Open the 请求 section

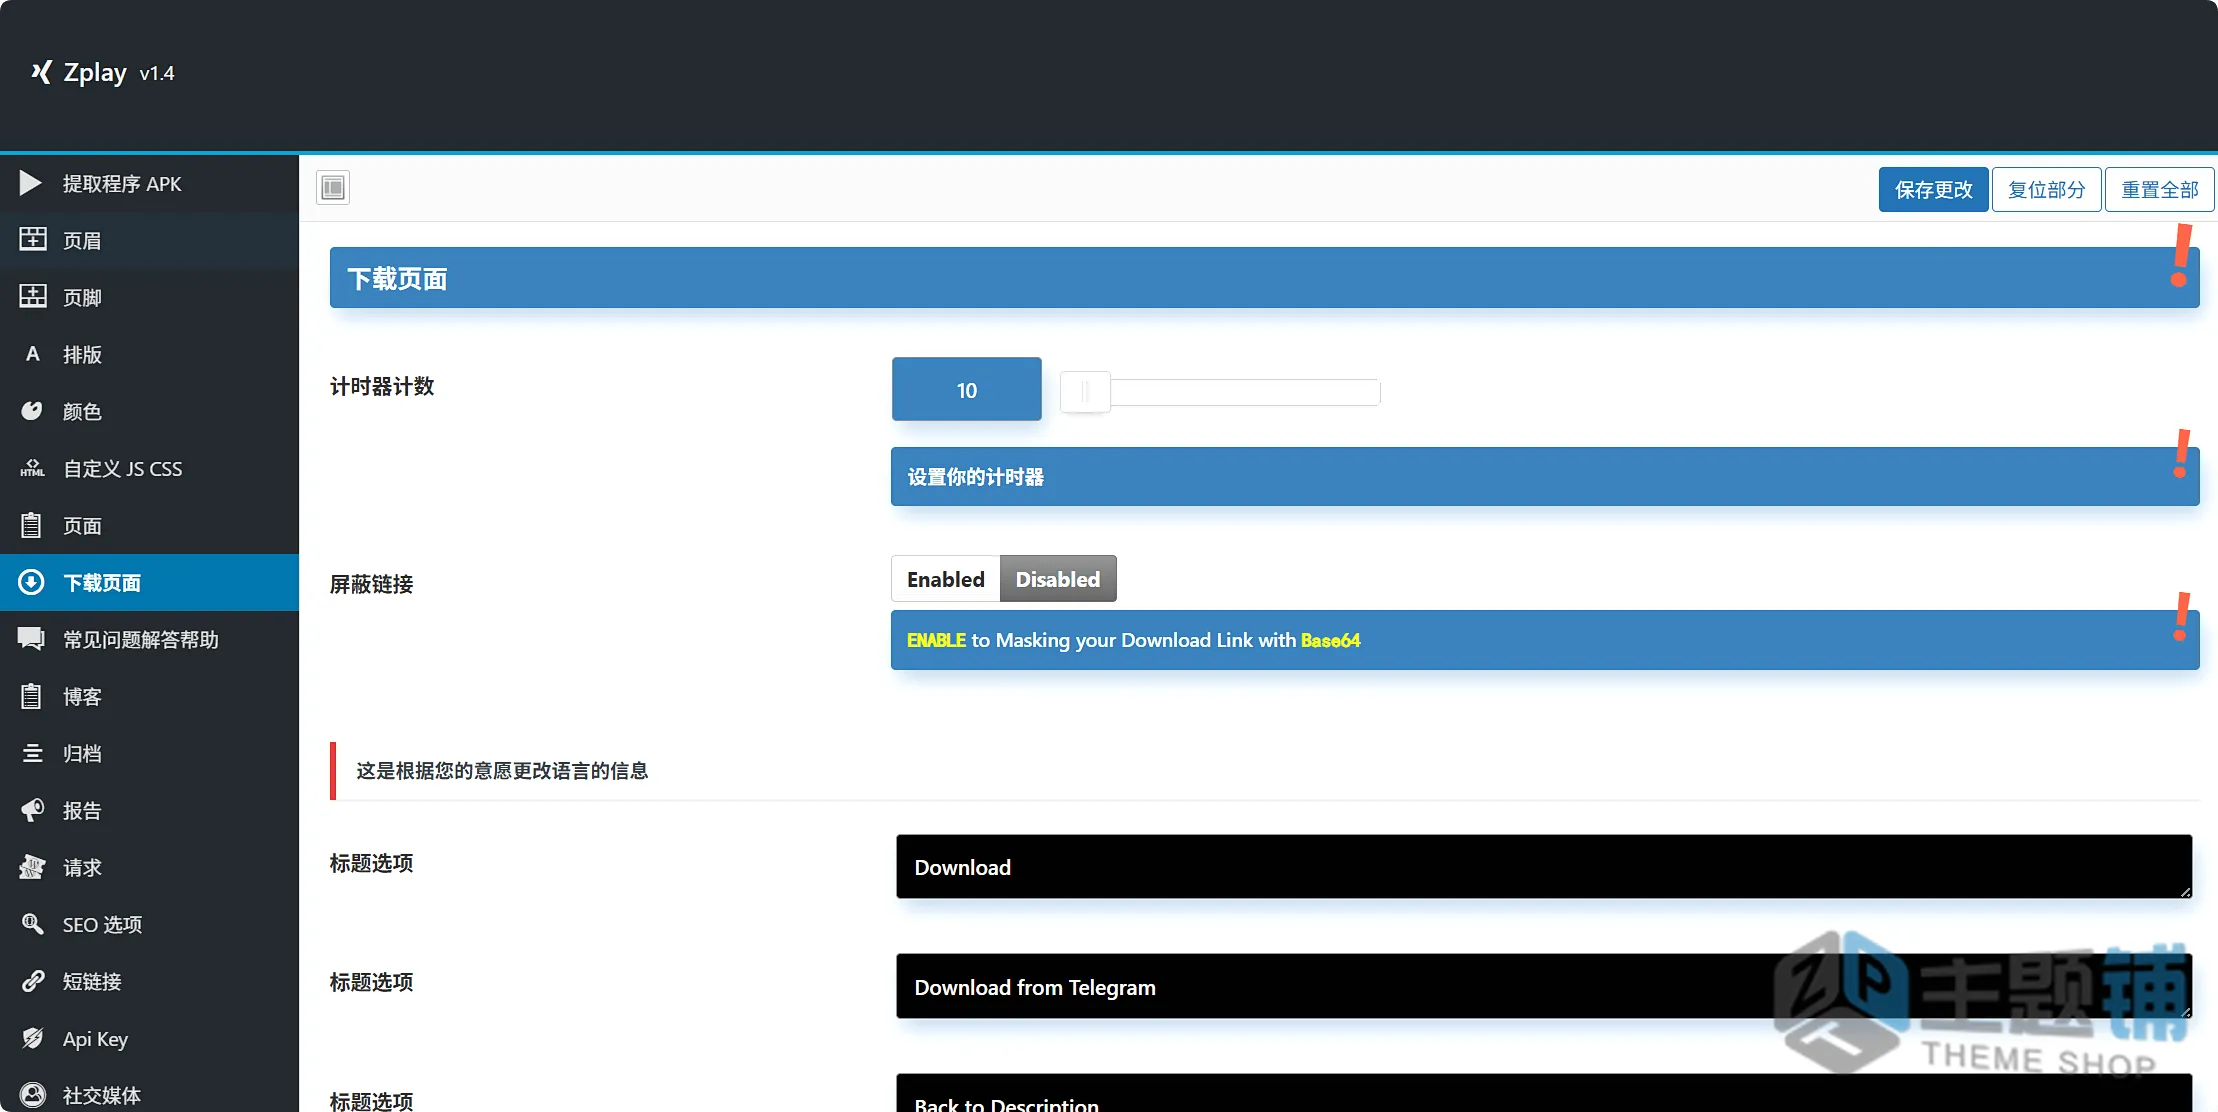pos(150,867)
